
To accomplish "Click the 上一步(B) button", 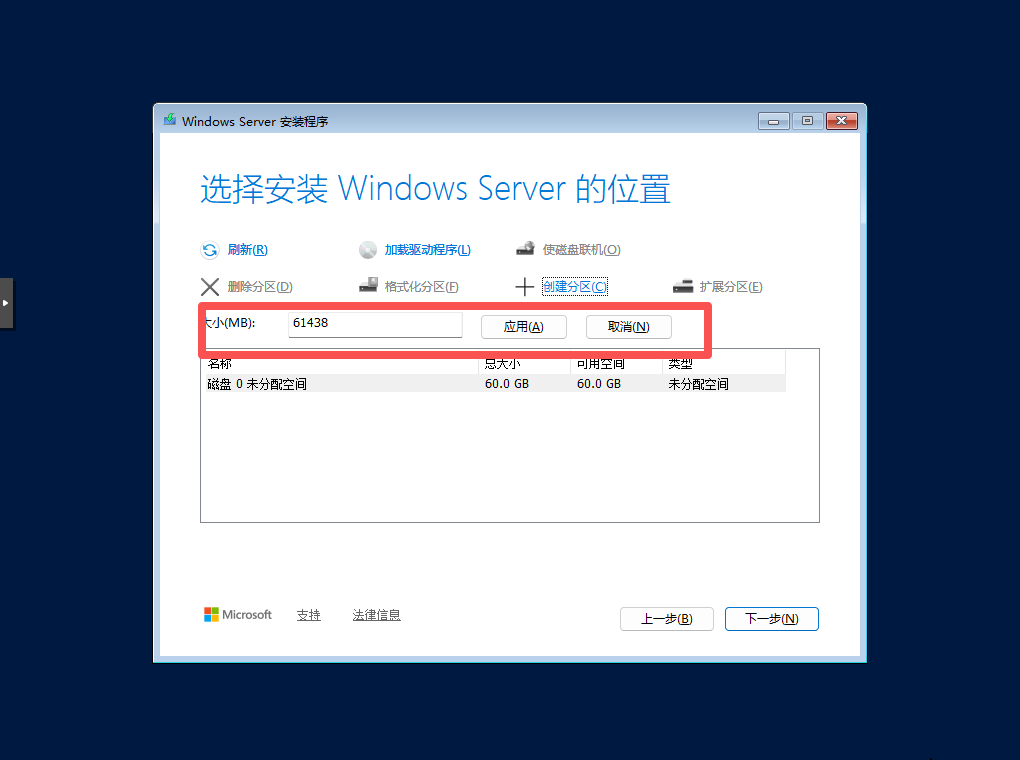I will tap(667, 619).
